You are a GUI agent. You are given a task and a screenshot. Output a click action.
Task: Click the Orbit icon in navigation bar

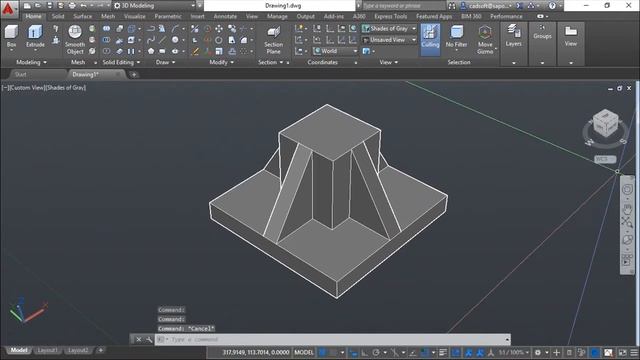point(627,240)
